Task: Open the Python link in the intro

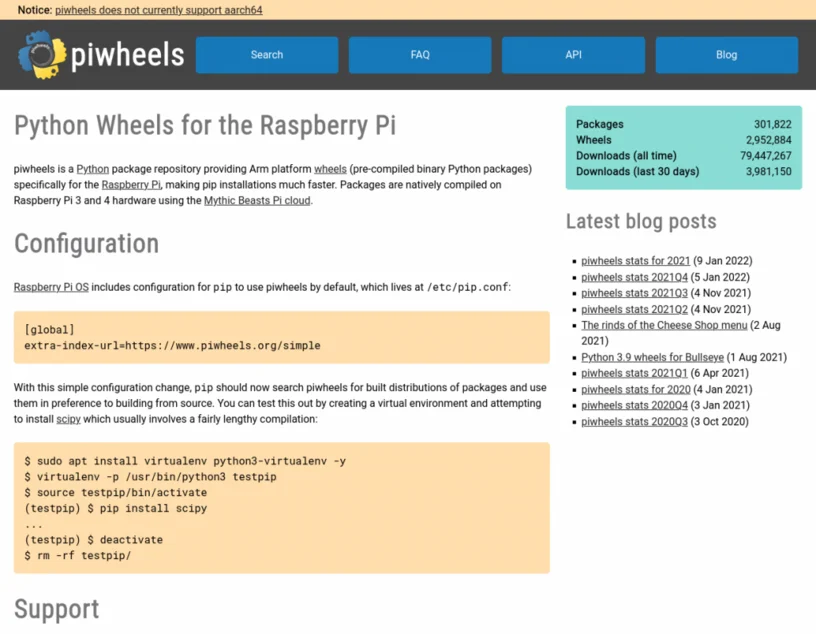Action: 93,169
